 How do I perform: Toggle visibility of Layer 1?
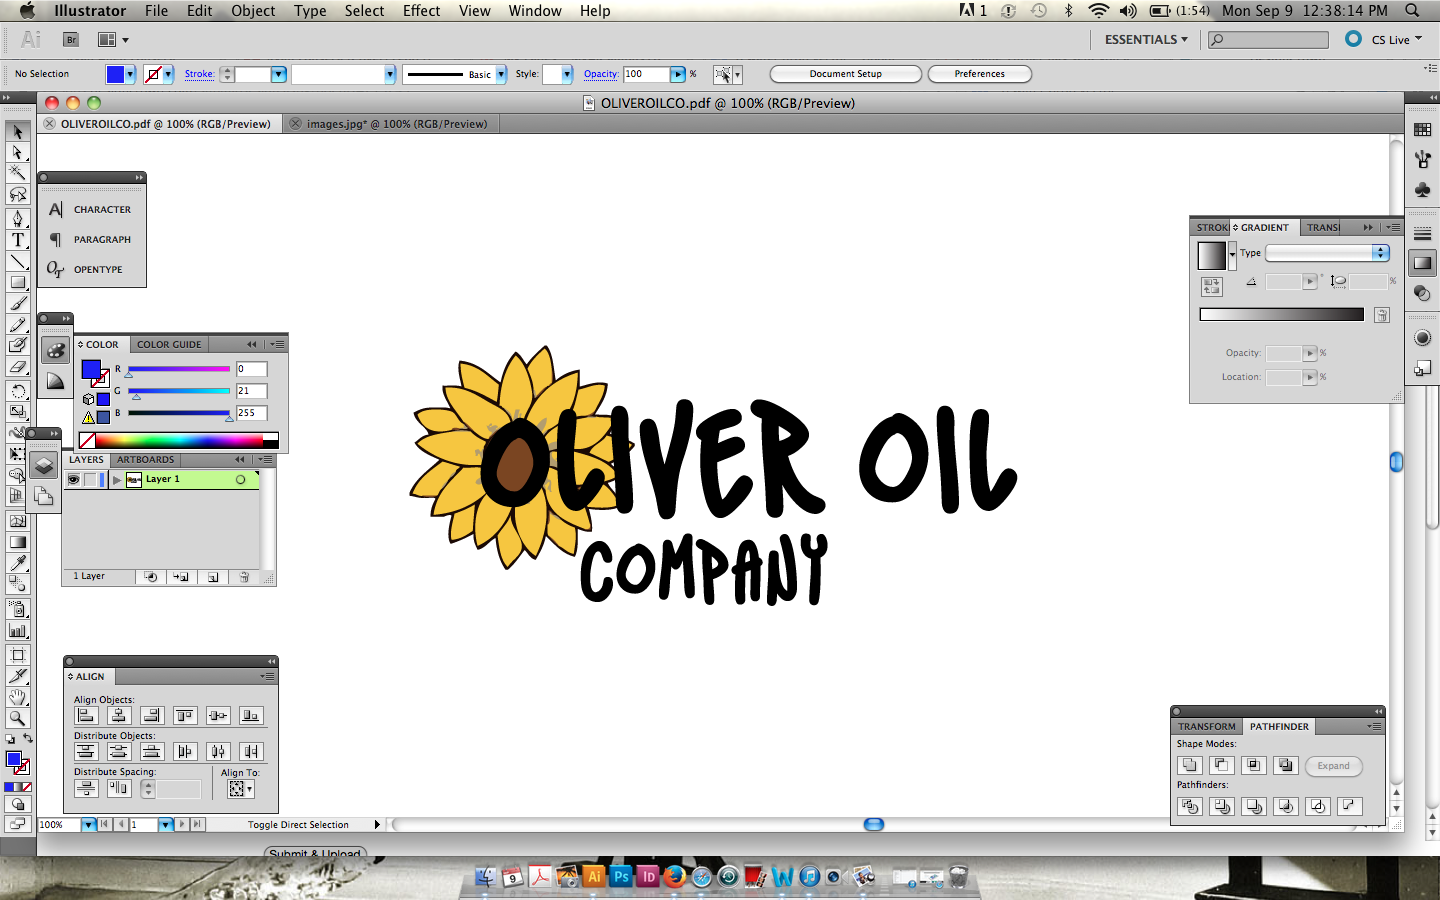pos(74,479)
